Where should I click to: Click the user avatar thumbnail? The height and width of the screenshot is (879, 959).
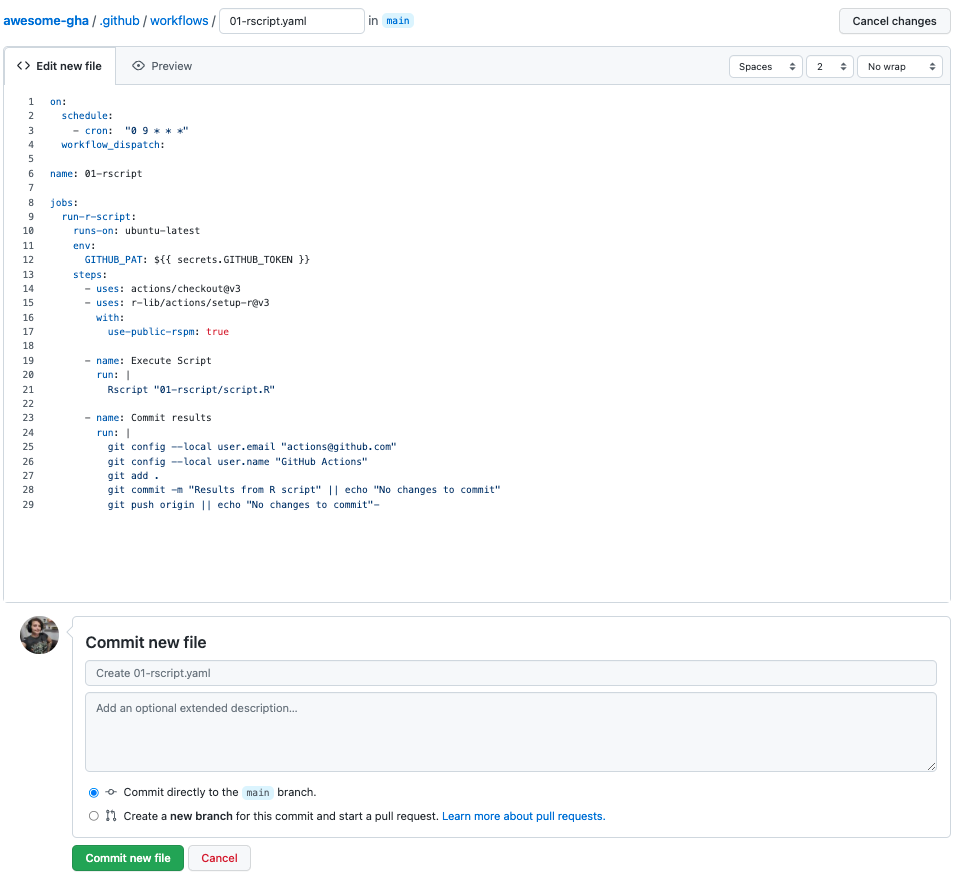pos(40,635)
